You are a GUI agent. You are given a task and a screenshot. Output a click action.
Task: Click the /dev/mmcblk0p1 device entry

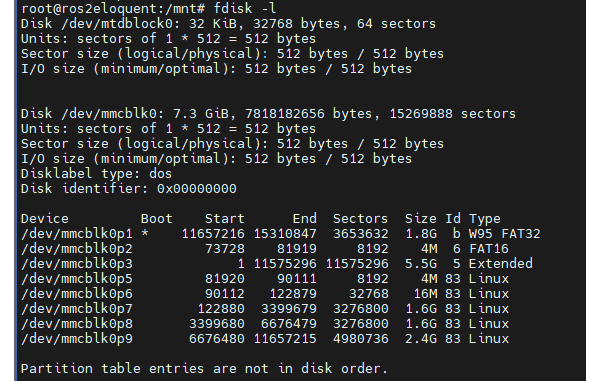[77, 234]
